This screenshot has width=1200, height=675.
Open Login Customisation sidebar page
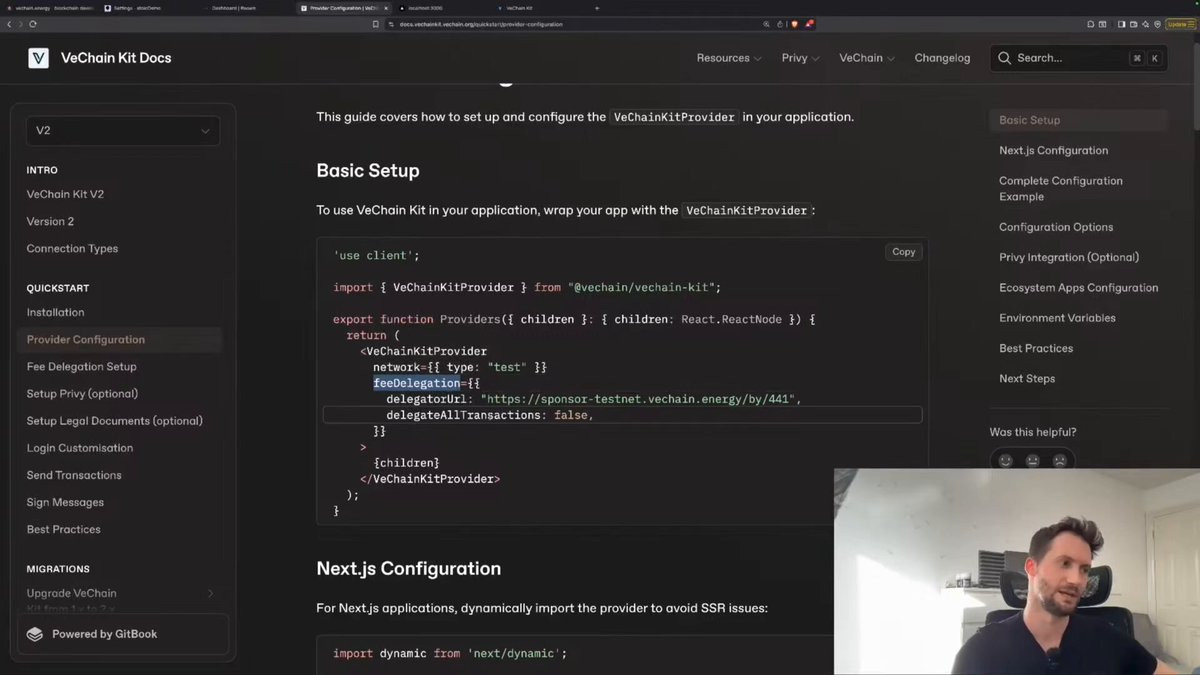(79, 448)
